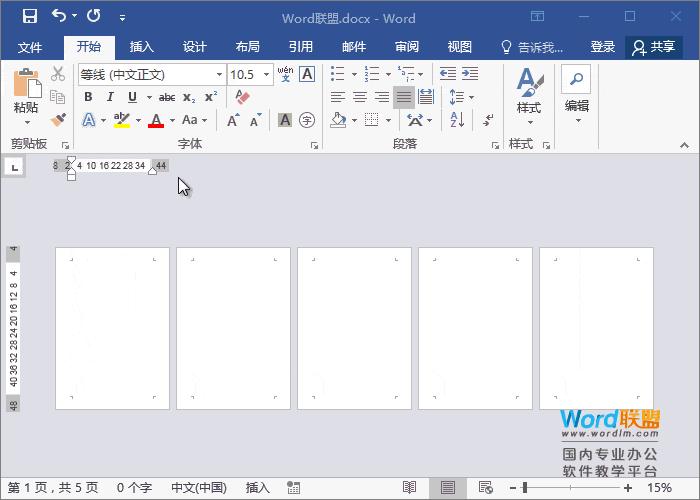Click the Save icon in quick access toolbar
This screenshot has height=500, width=700.
click(30, 17)
